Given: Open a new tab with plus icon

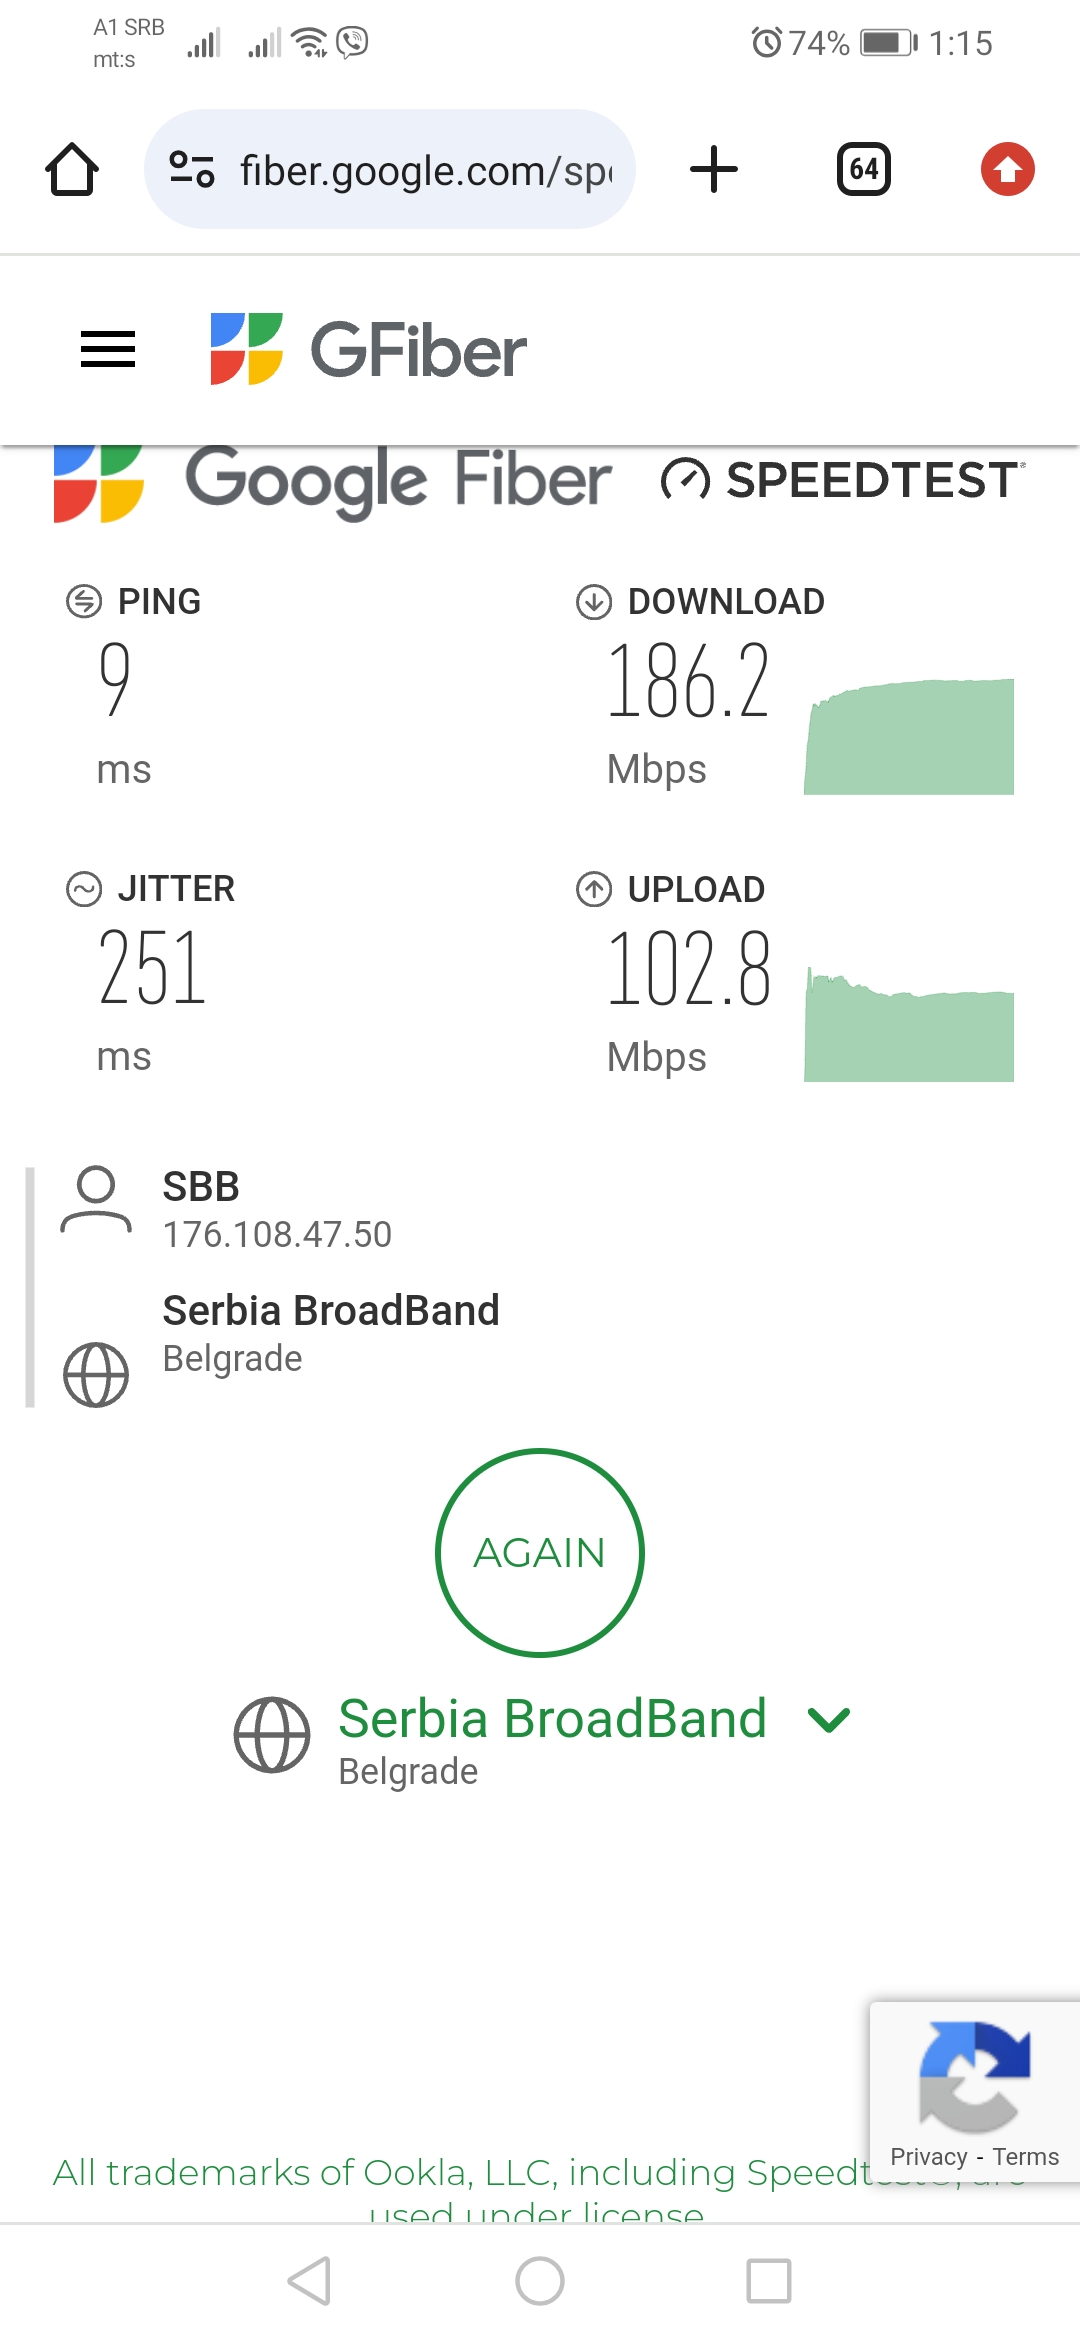Looking at the screenshot, I should pyautogui.click(x=714, y=169).
